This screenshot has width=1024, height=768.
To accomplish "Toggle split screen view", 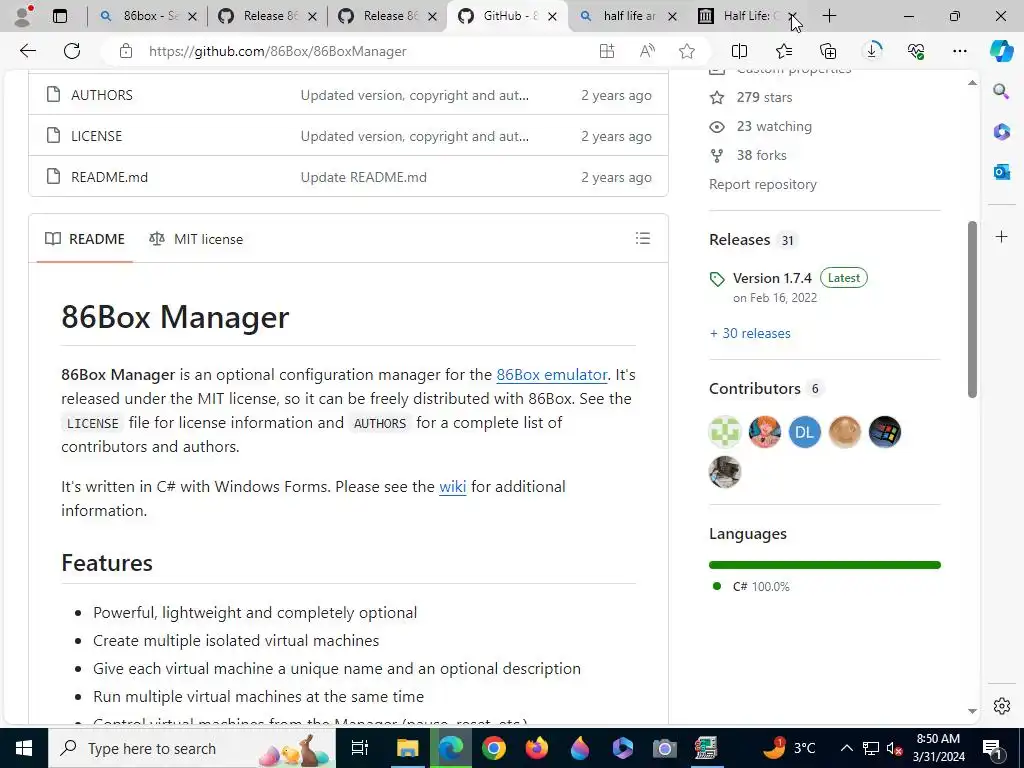I will point(739,51).
